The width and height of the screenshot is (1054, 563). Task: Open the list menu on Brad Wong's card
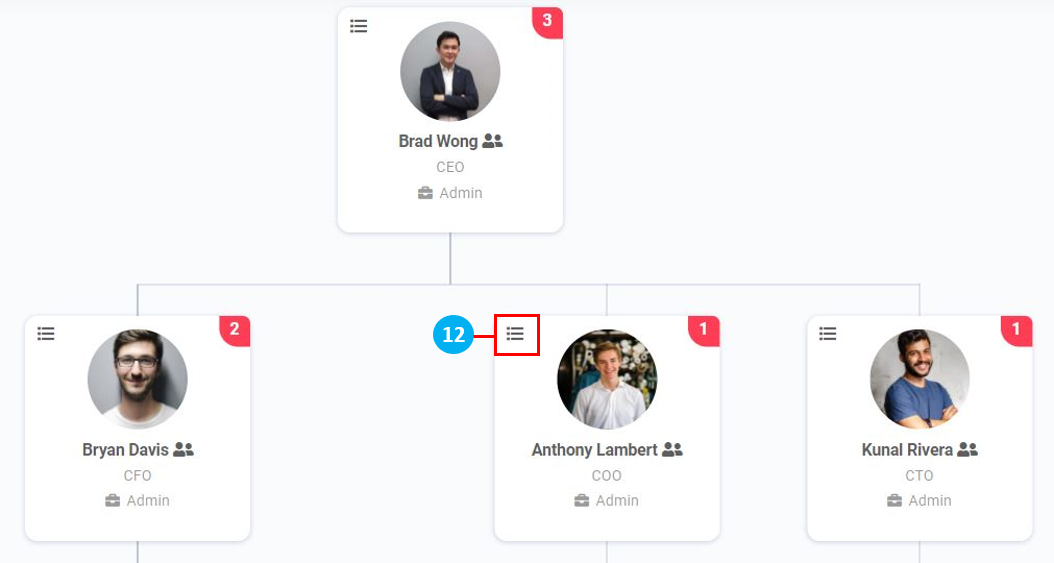pyautogui.click(x=359, y=26)
